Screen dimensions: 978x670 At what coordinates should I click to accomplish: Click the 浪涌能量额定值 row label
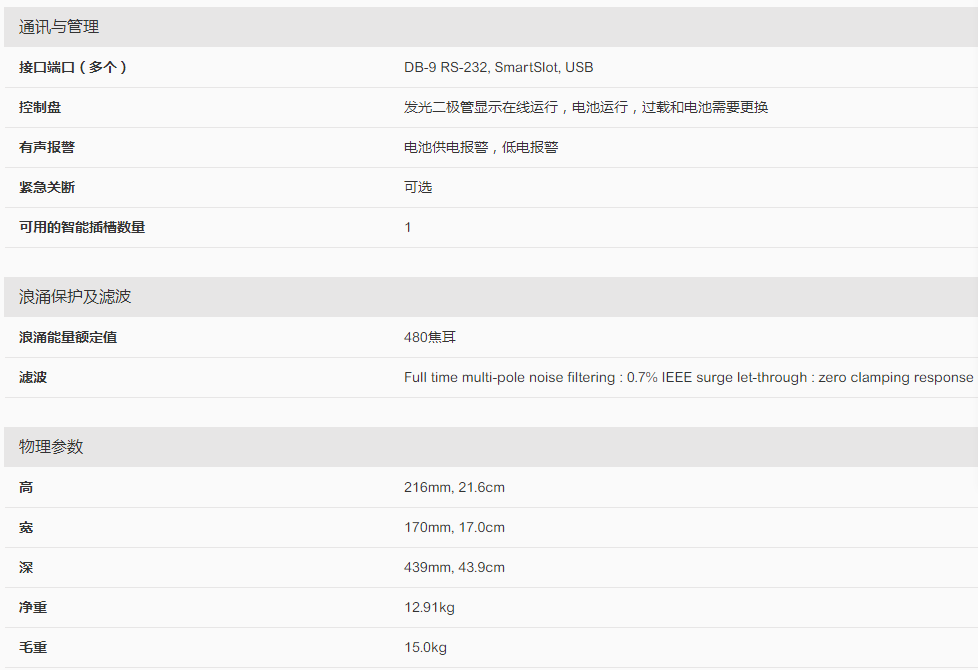68,337
